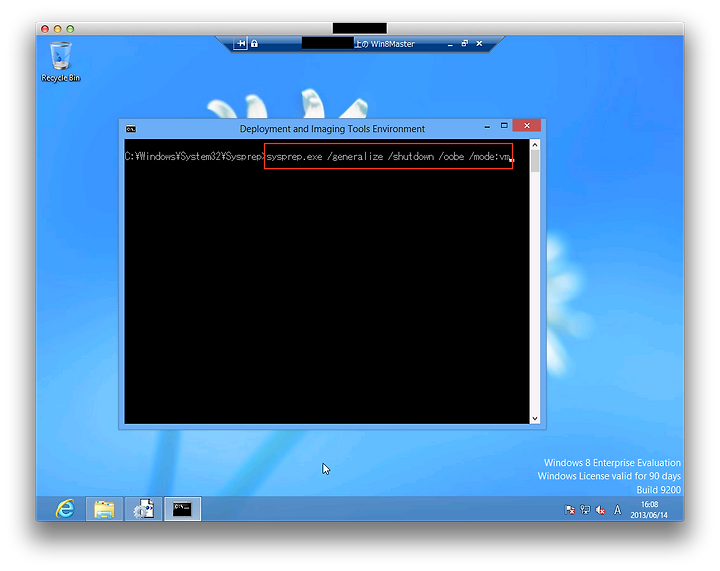Open the command prompt window system menu icon
Image resolution: width=720 pixels, height=571 pixels.
pyautogui.click(x=131, y=129)
